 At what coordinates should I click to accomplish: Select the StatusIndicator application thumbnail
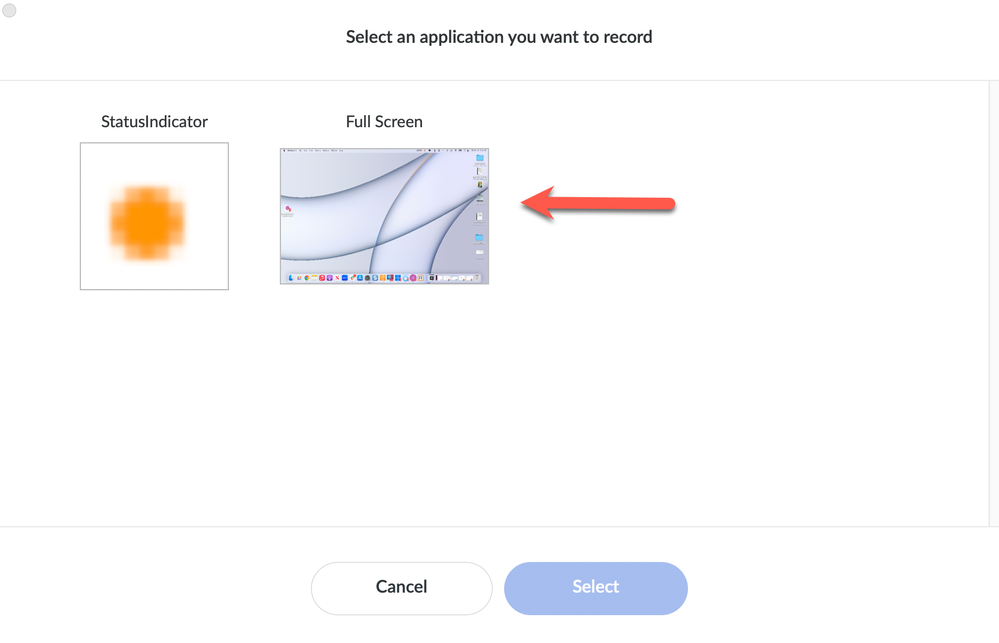154,216
